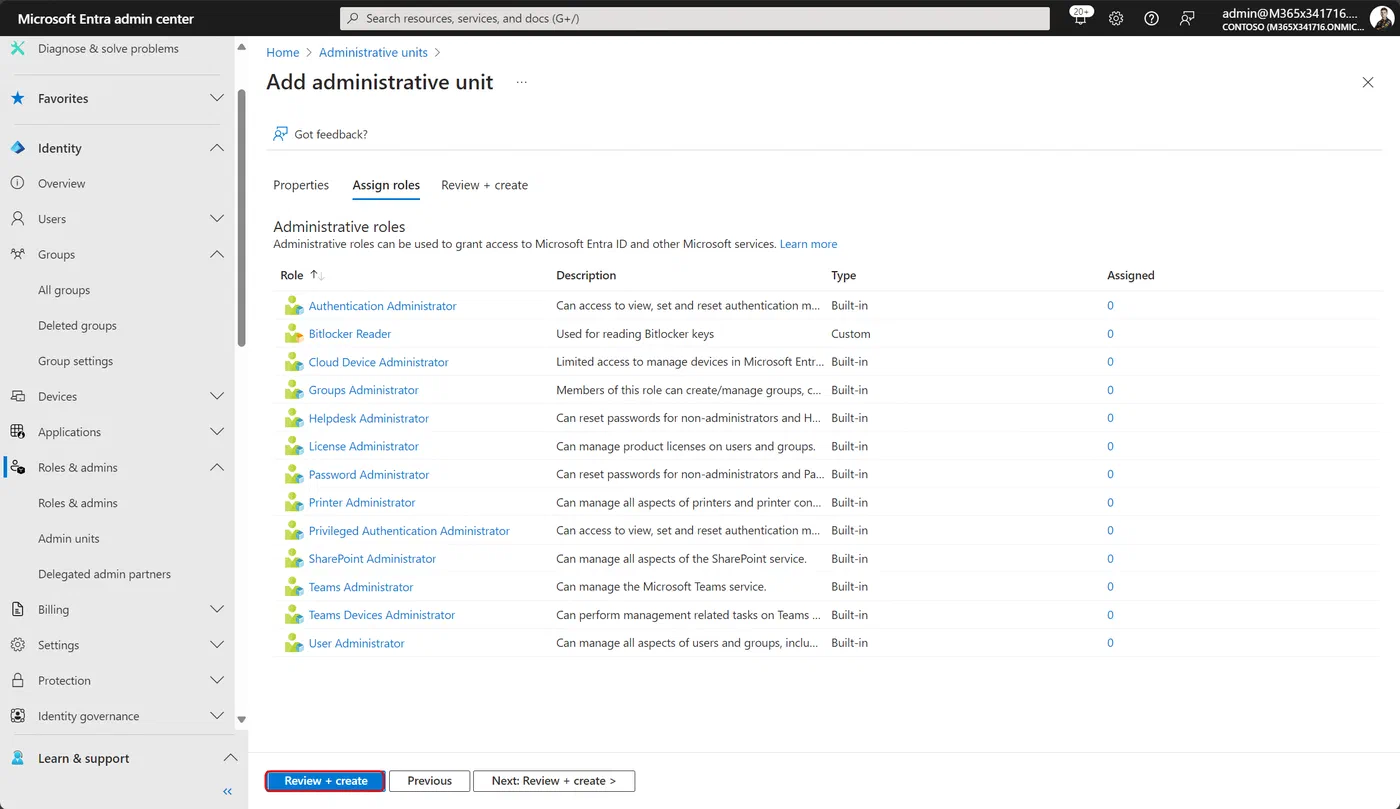Collapse sidebar with double chevron icon

(227, 791)
